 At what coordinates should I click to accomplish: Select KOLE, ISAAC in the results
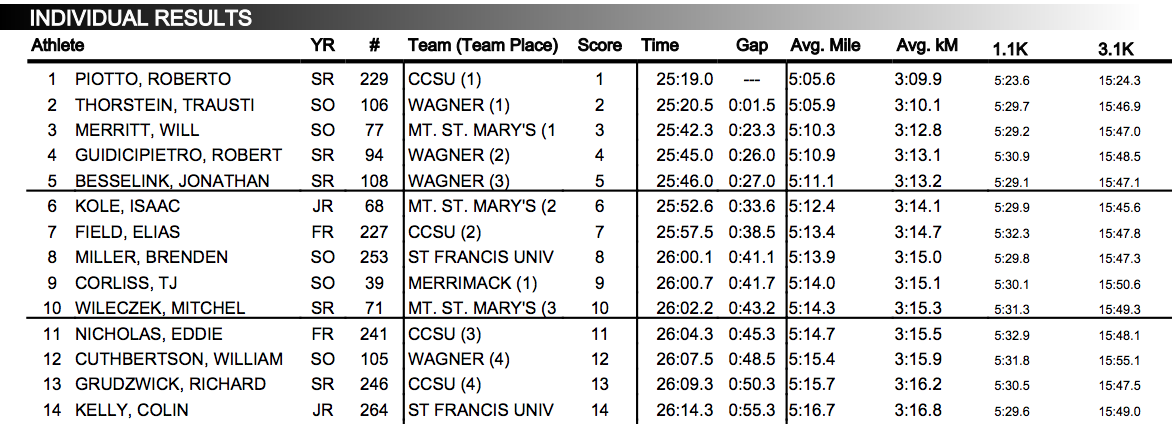point(127,206)
